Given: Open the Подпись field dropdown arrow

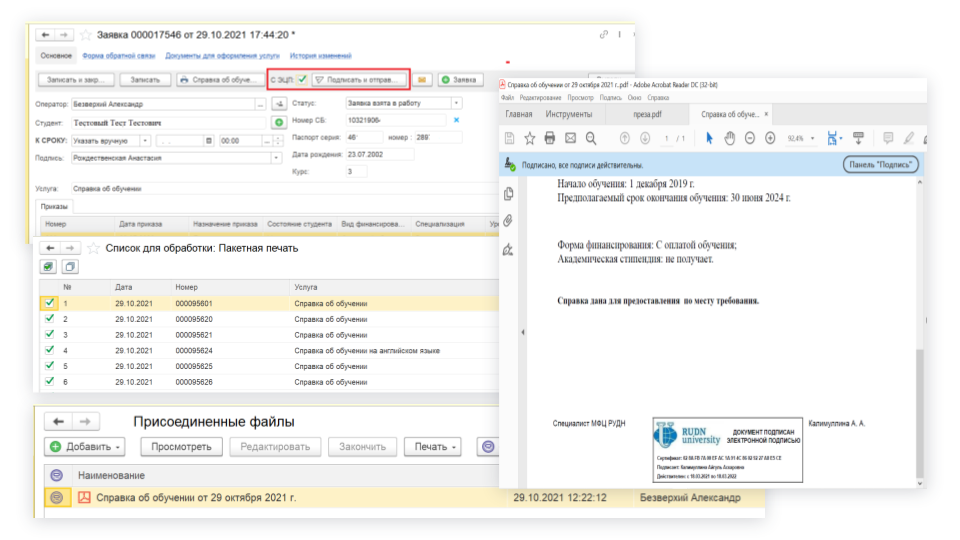Looking at the screenshot, I should tap(276, 157).
